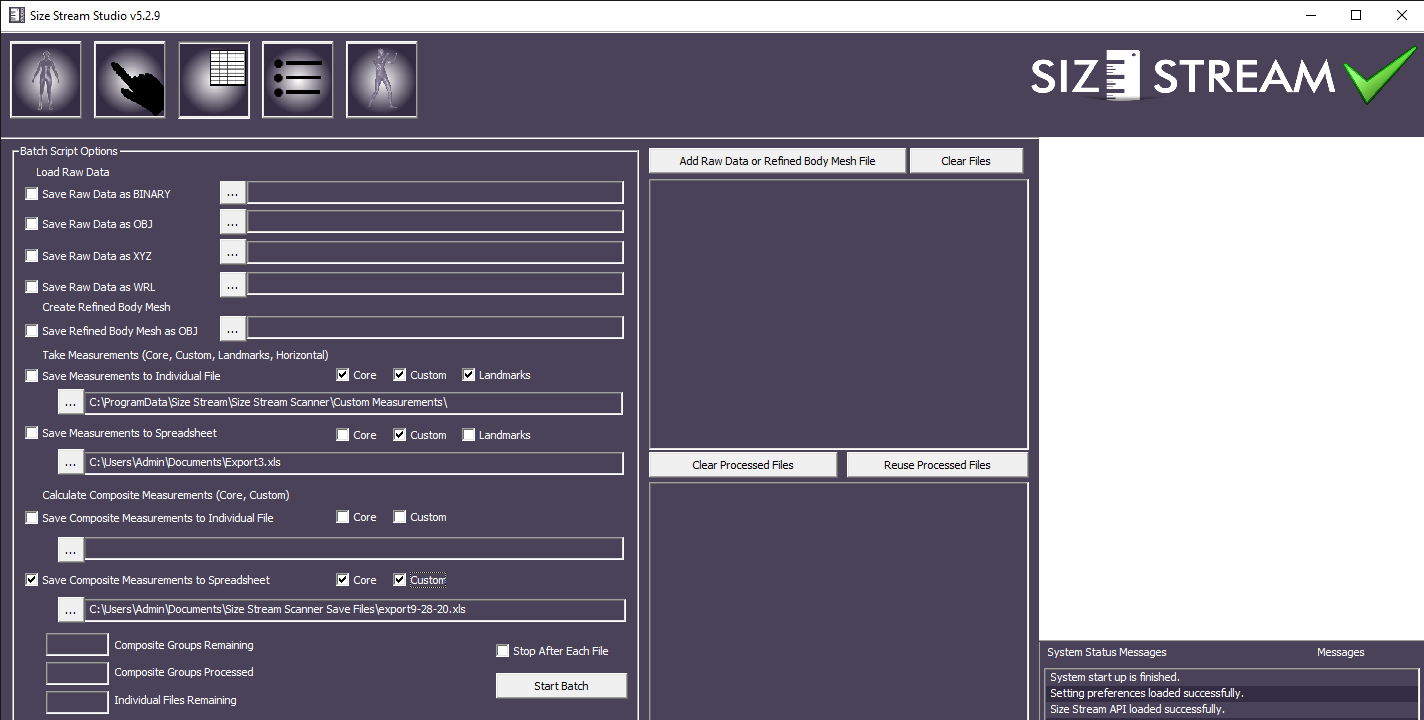Viewport: 1424px width, 720px height.
Task: Click the Raw Data BINARY path field
Action: (x=435, y=193)
